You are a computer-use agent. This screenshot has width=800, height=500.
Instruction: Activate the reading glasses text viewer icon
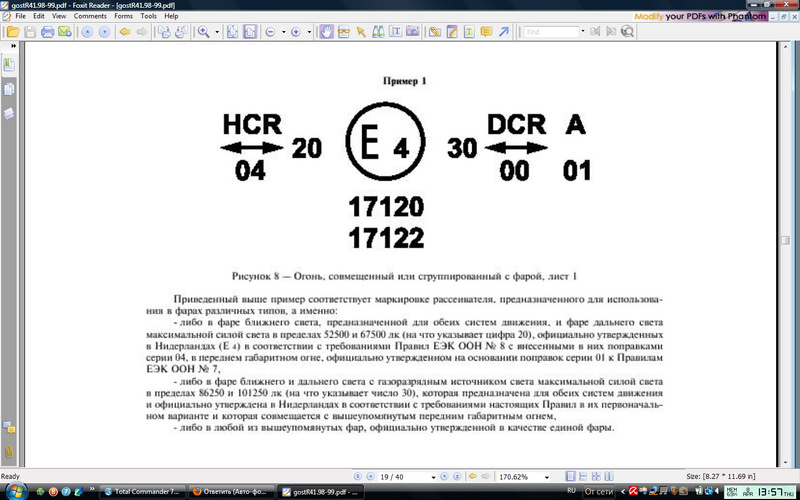[344, 32]
